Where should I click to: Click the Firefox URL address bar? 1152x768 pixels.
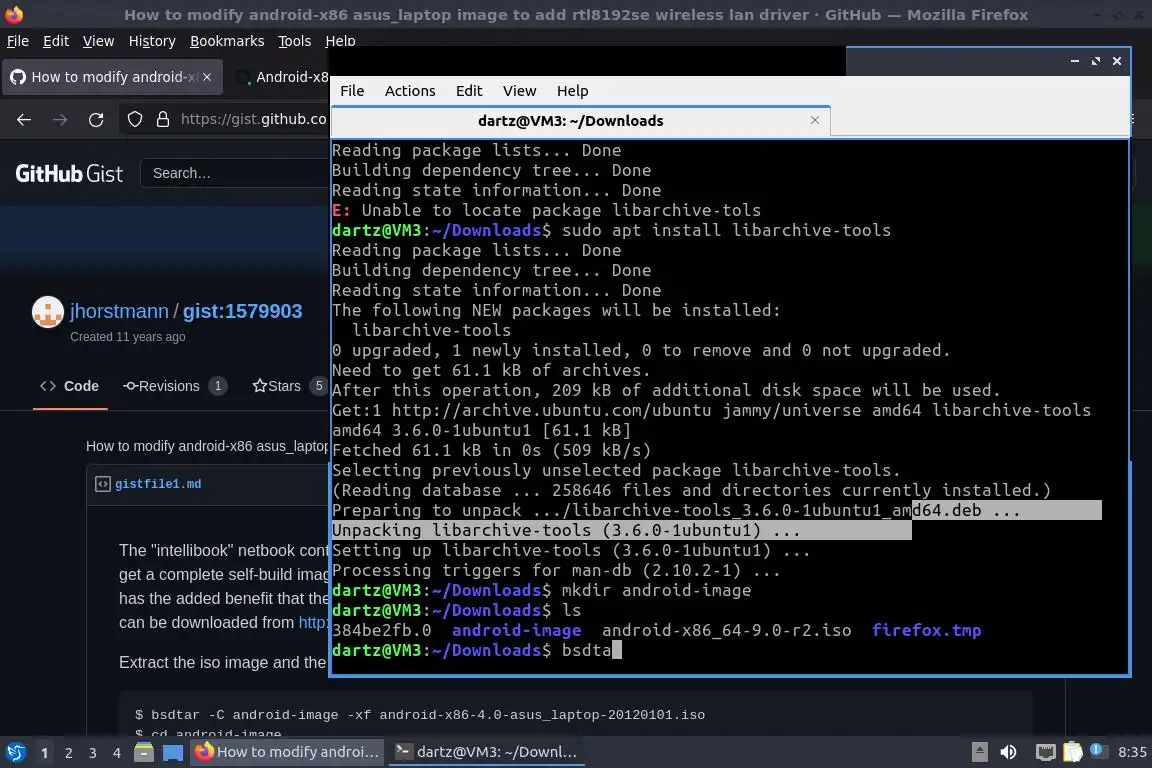253,119
